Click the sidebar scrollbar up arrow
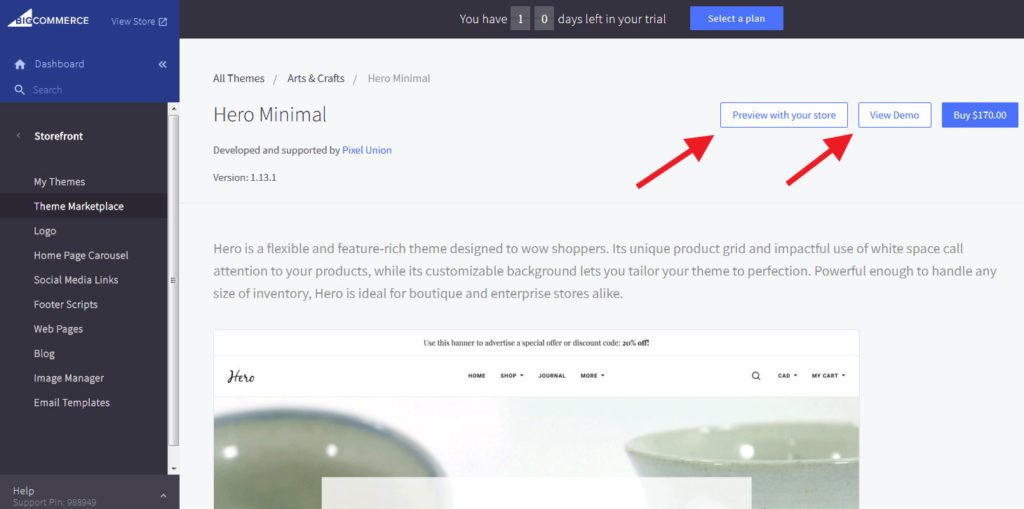 pos(173,107)
